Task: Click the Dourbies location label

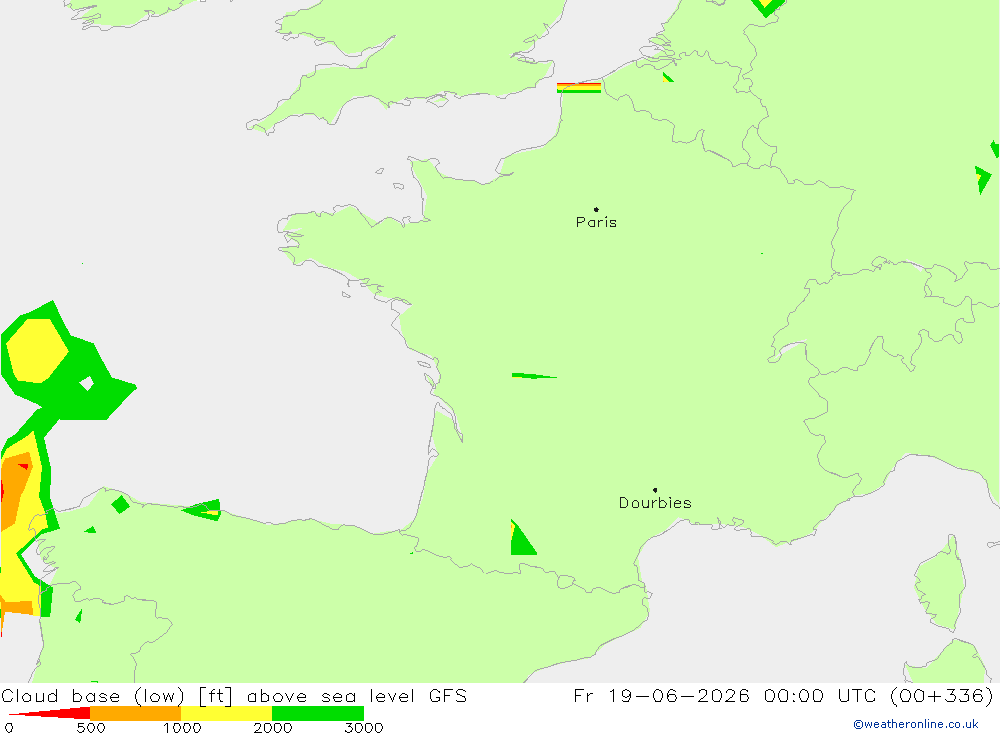Action: click(x=655, y=503)
